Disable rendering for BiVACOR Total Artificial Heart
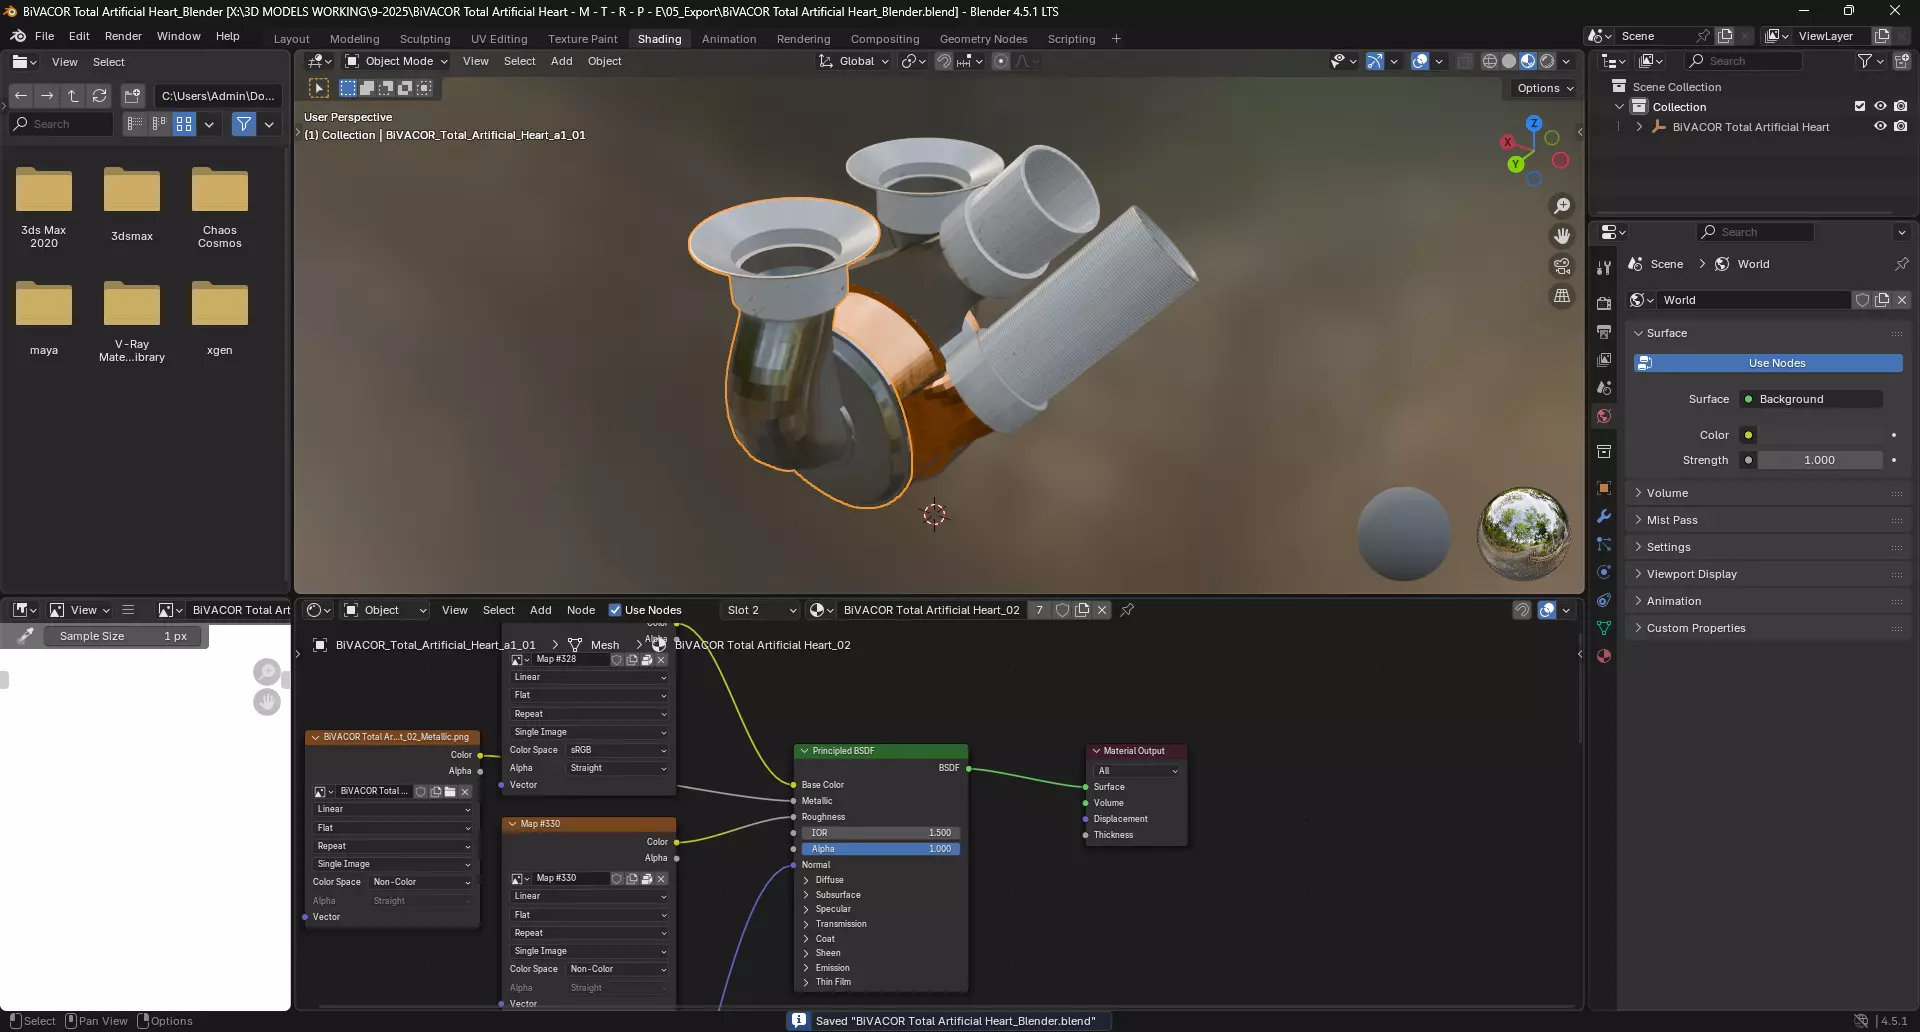Screen dimensions: 1920x1032 click(1900, 126)
